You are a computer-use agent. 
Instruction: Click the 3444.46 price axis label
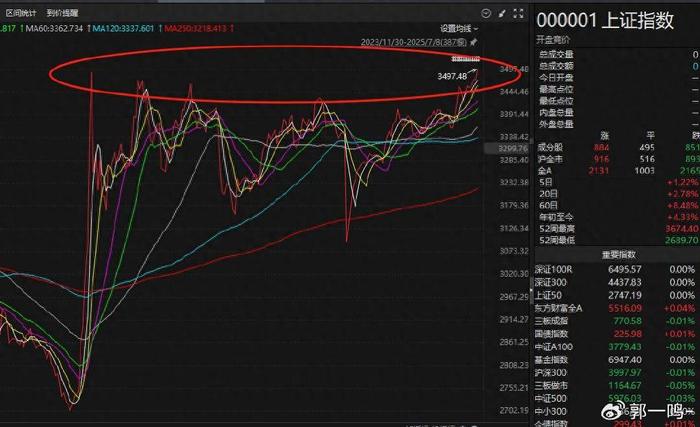pos(514,92)
